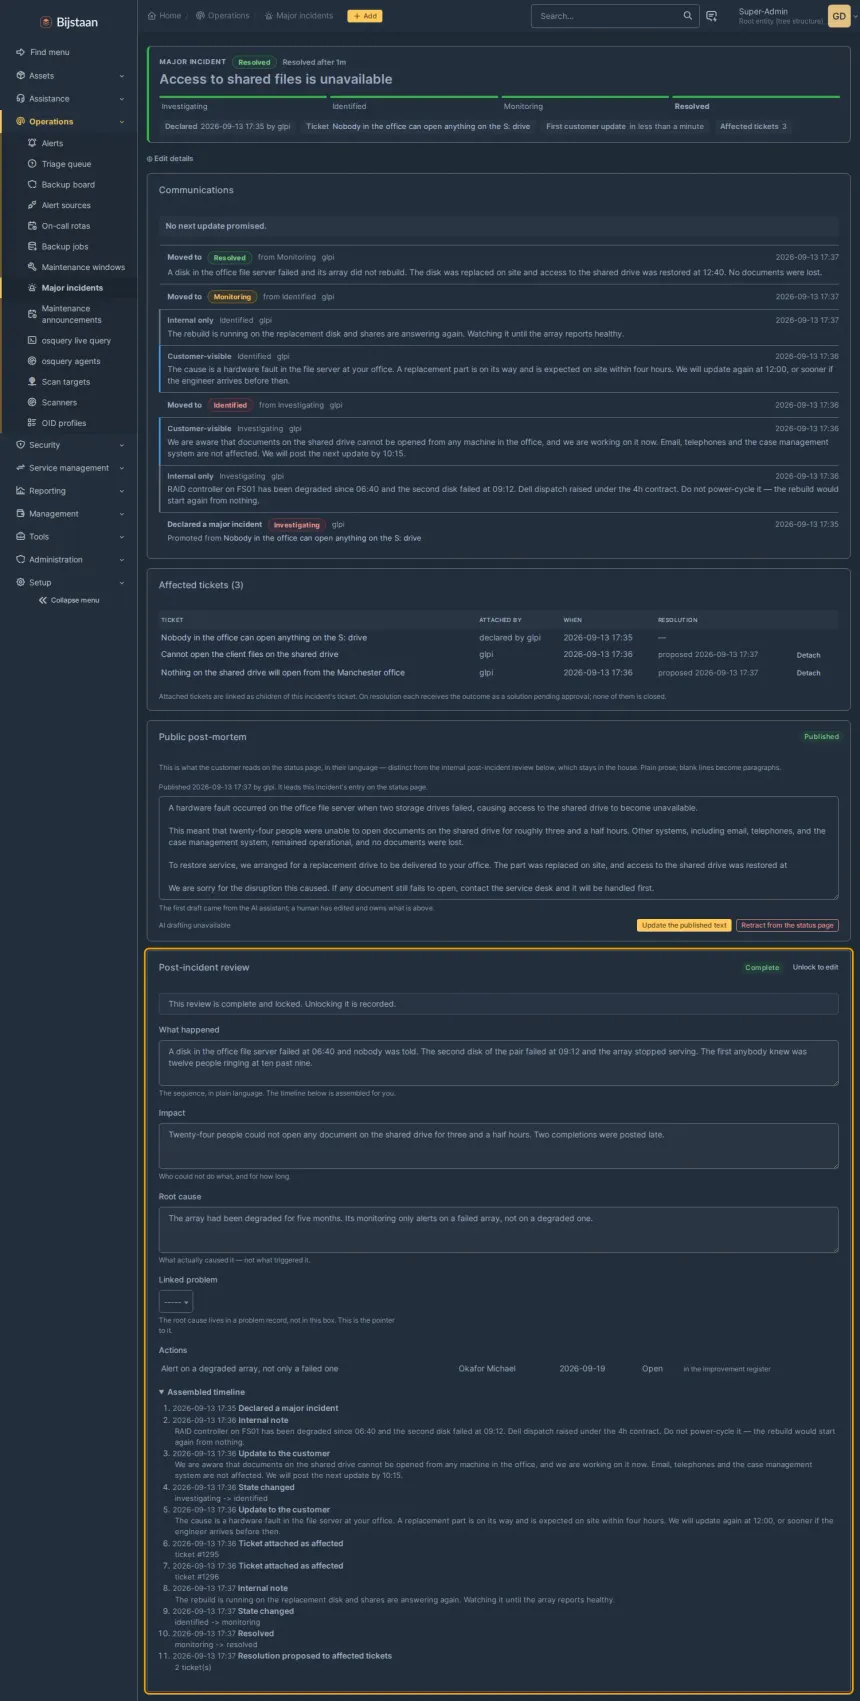This screenshot has width=860, height=1701.
Task: Click the What happened text box
Action: click(498, 1063)
